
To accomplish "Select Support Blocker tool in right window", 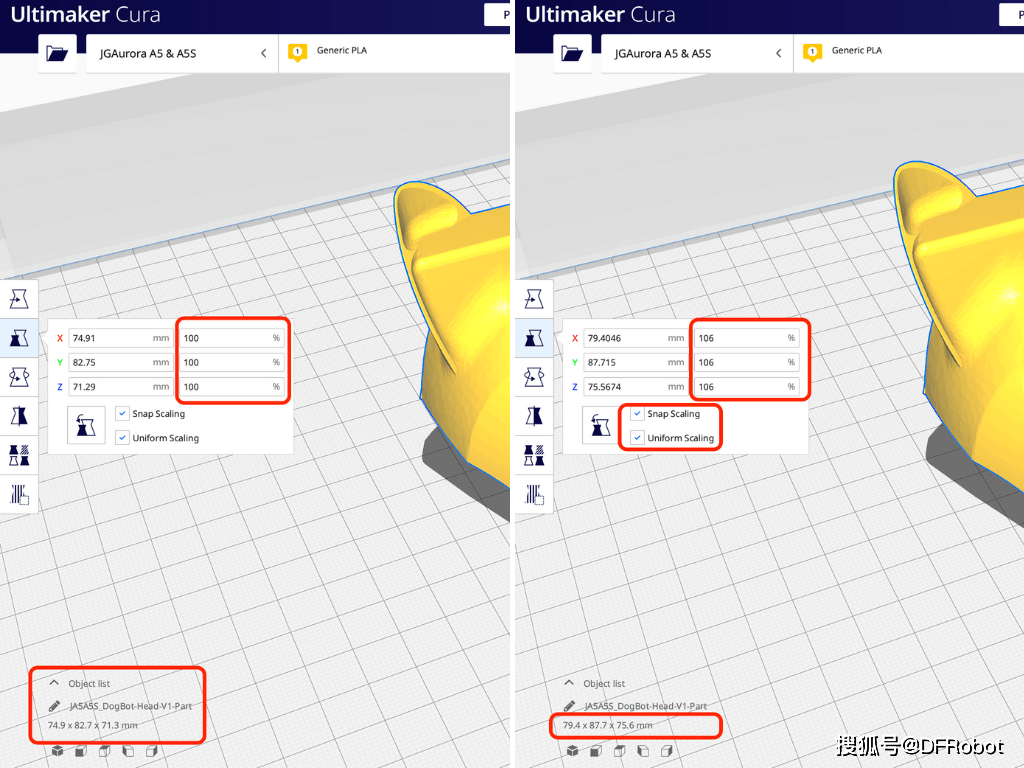I will (534, 494).
